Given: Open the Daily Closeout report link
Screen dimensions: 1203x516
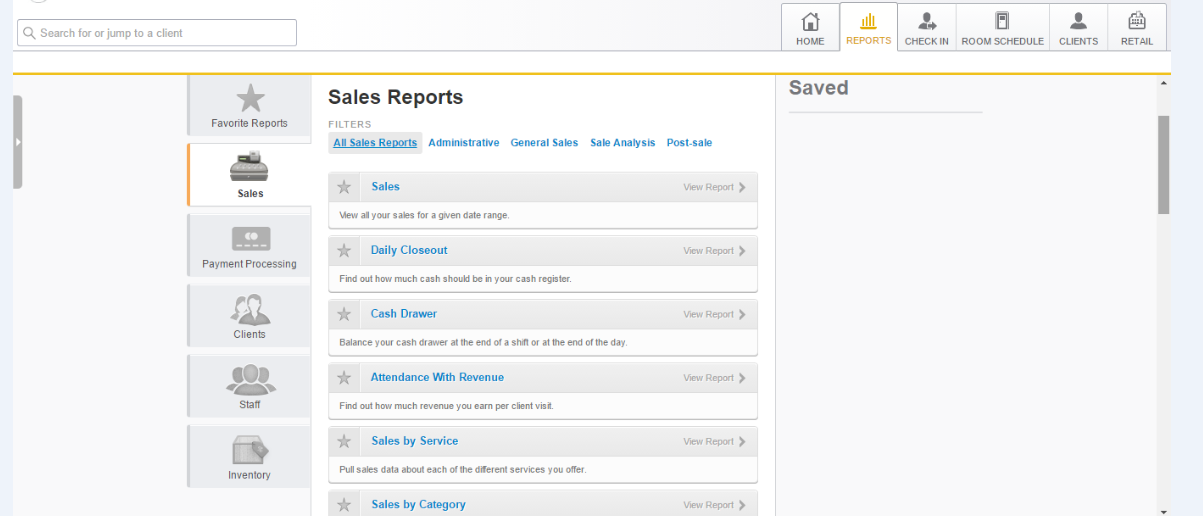Looking at the screenshot, I should click(x=409, y=250).
